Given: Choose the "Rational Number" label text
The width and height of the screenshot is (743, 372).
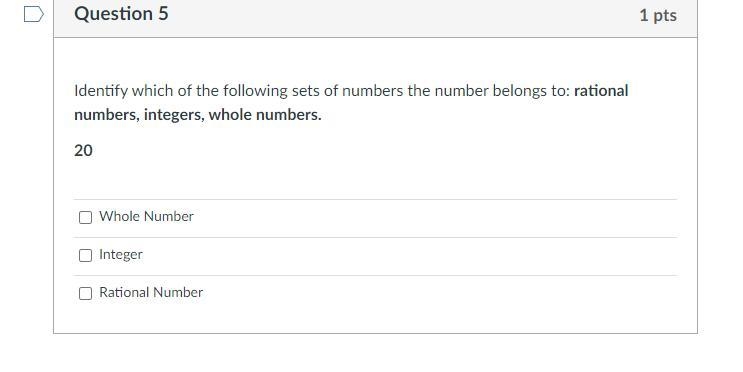Looking at the screenshot, I should point(151,292).
